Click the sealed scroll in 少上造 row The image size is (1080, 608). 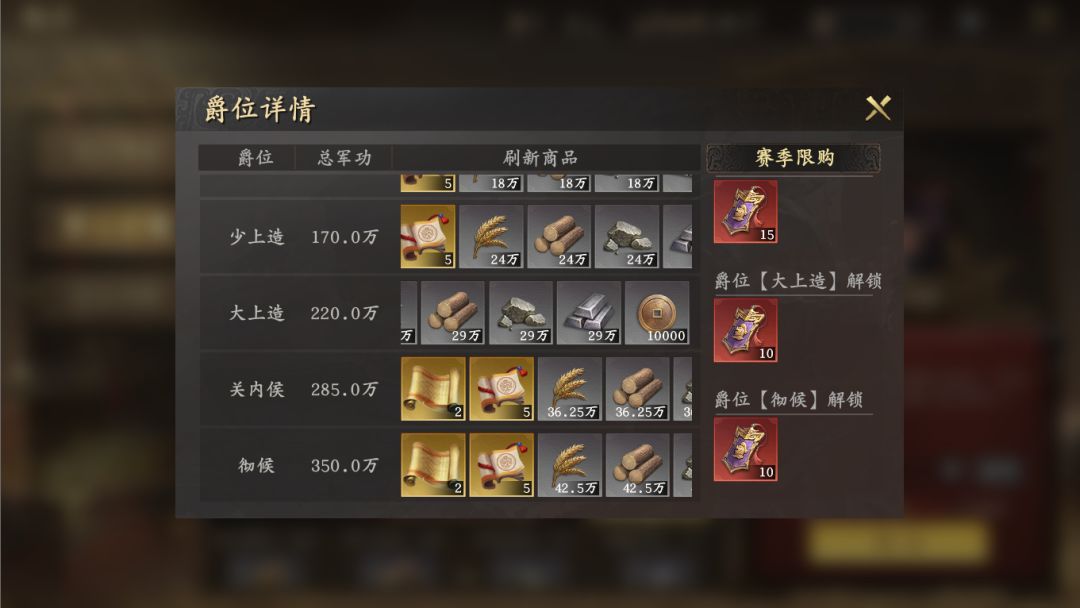coord(428,236)
